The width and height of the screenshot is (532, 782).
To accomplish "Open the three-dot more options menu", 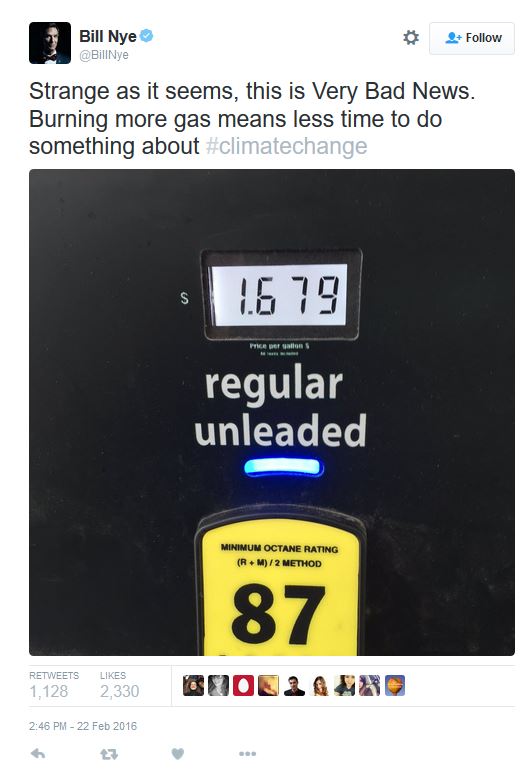I will tap(247, 754).
